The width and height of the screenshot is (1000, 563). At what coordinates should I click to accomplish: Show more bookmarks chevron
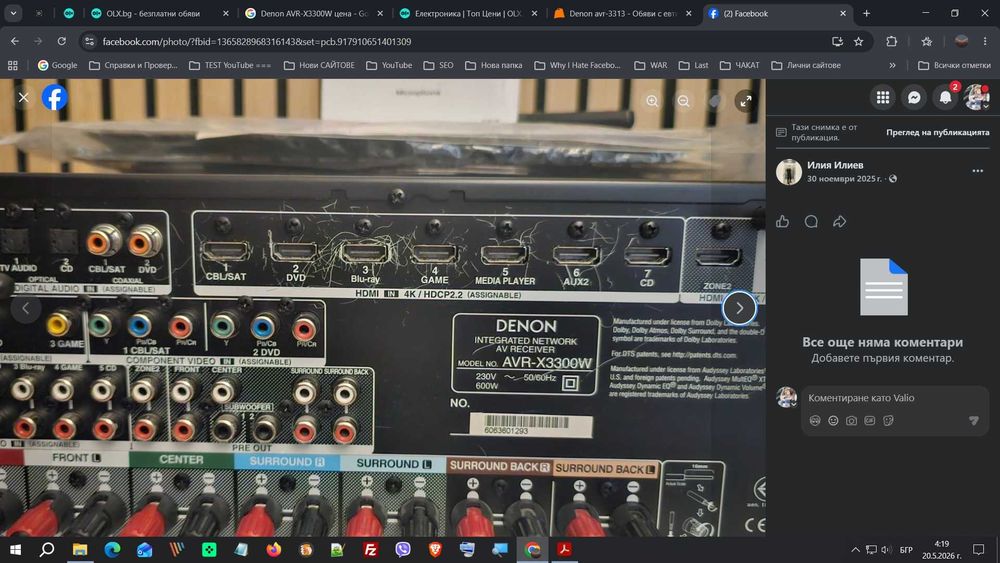tap(892, 65)
